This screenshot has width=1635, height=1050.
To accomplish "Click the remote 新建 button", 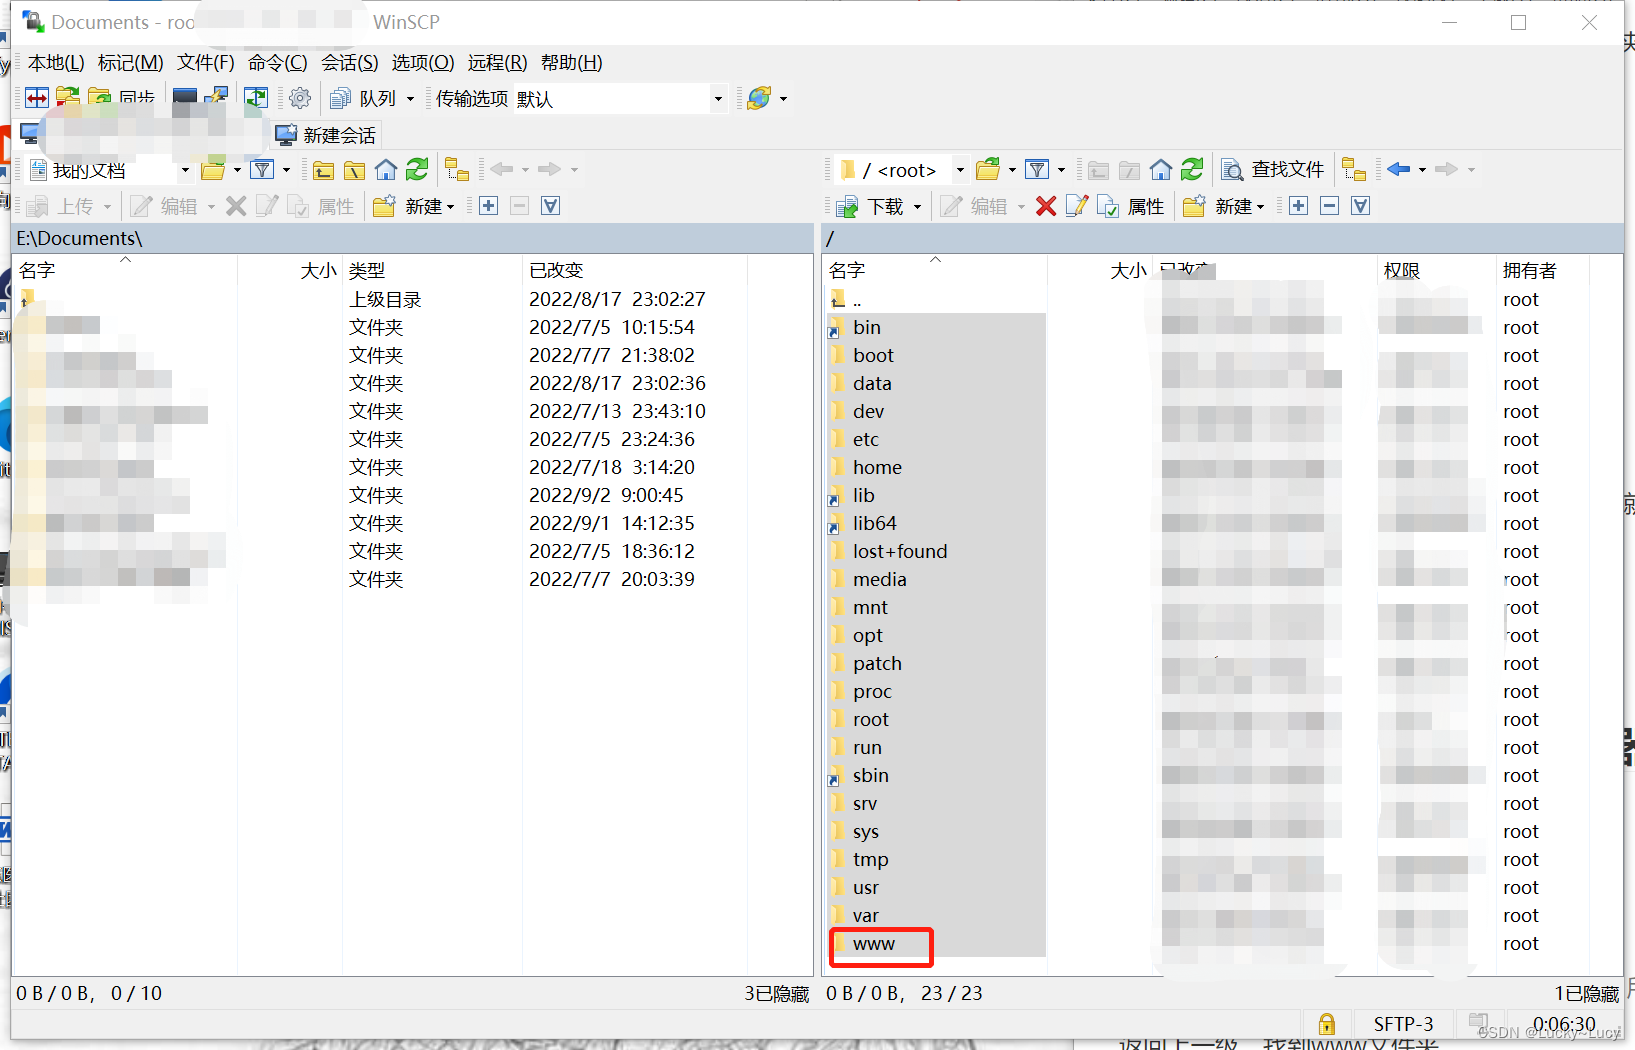I will point(1217,206).
